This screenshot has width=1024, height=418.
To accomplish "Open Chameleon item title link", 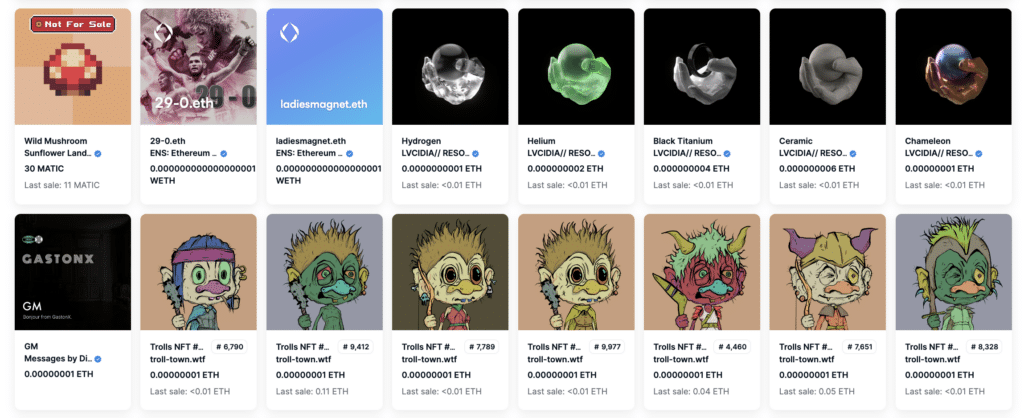I will (x=927, y=140).
